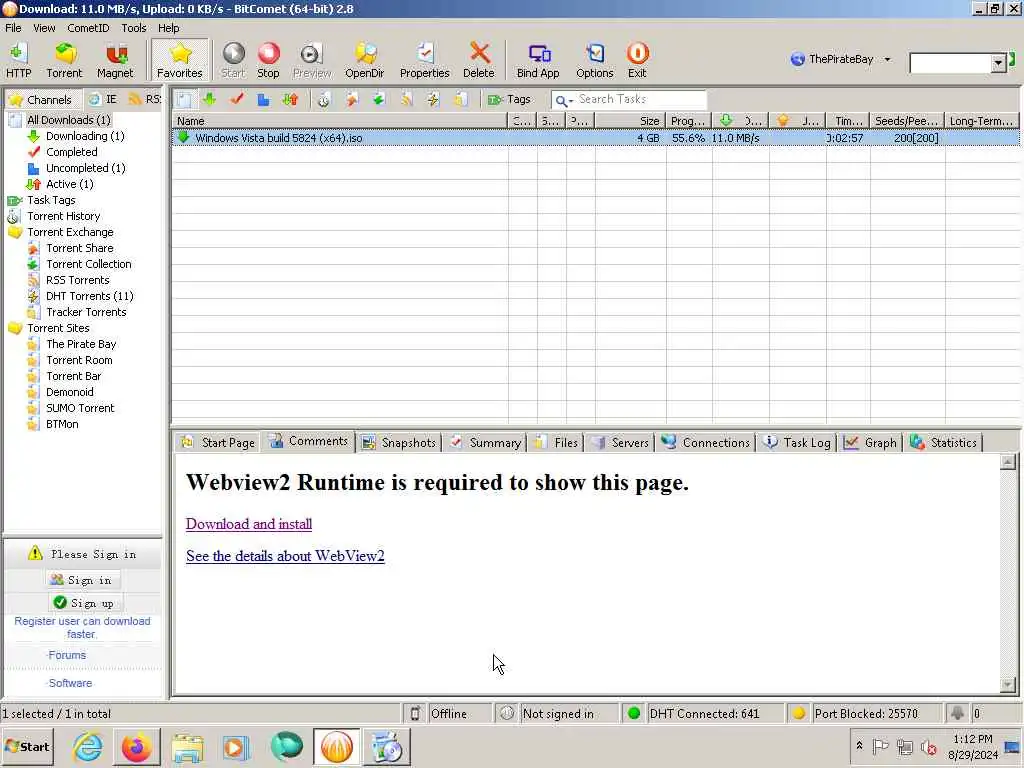
Task: Sort by the Size column header
Action: pos(630,121)
